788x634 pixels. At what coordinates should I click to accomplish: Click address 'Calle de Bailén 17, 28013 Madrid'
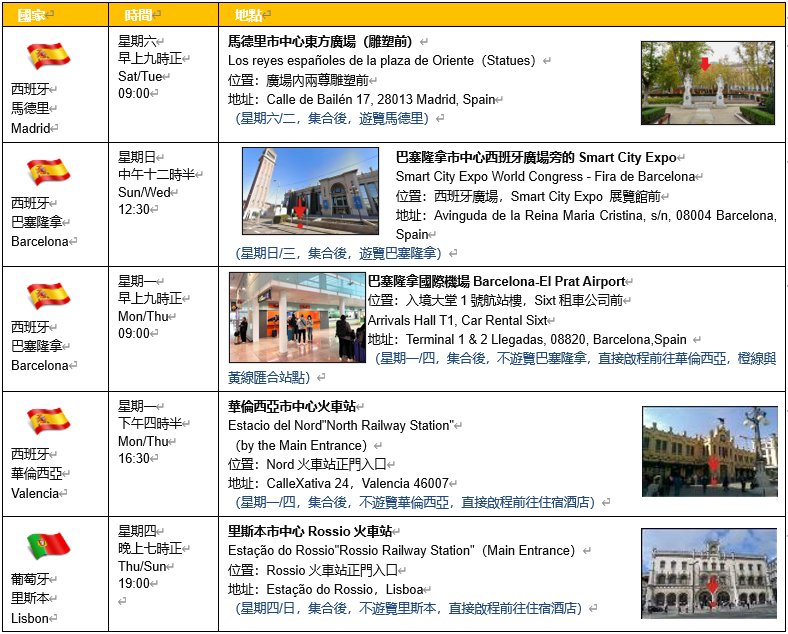click(362, 99)
